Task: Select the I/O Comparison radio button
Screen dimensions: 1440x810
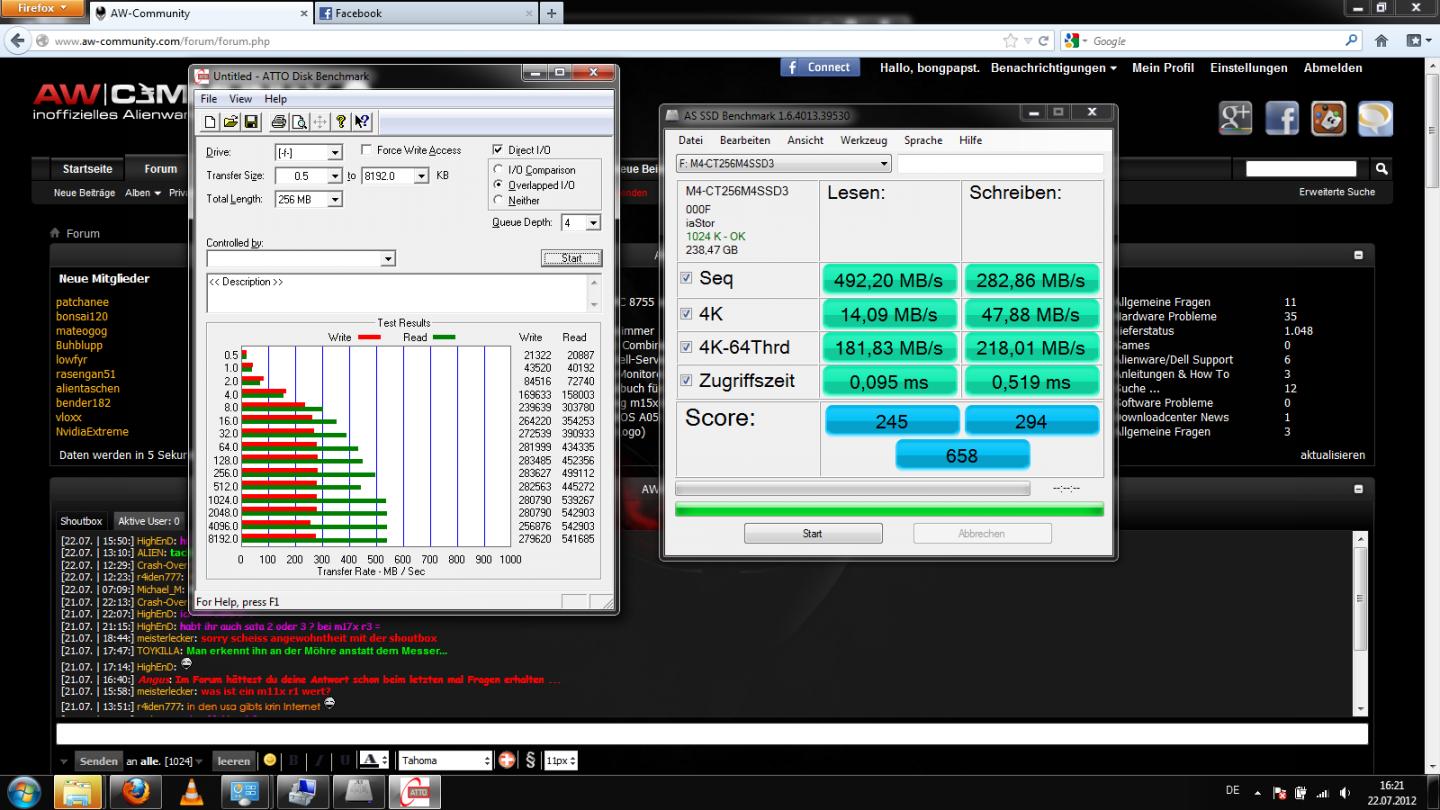Action: [499, 170]
